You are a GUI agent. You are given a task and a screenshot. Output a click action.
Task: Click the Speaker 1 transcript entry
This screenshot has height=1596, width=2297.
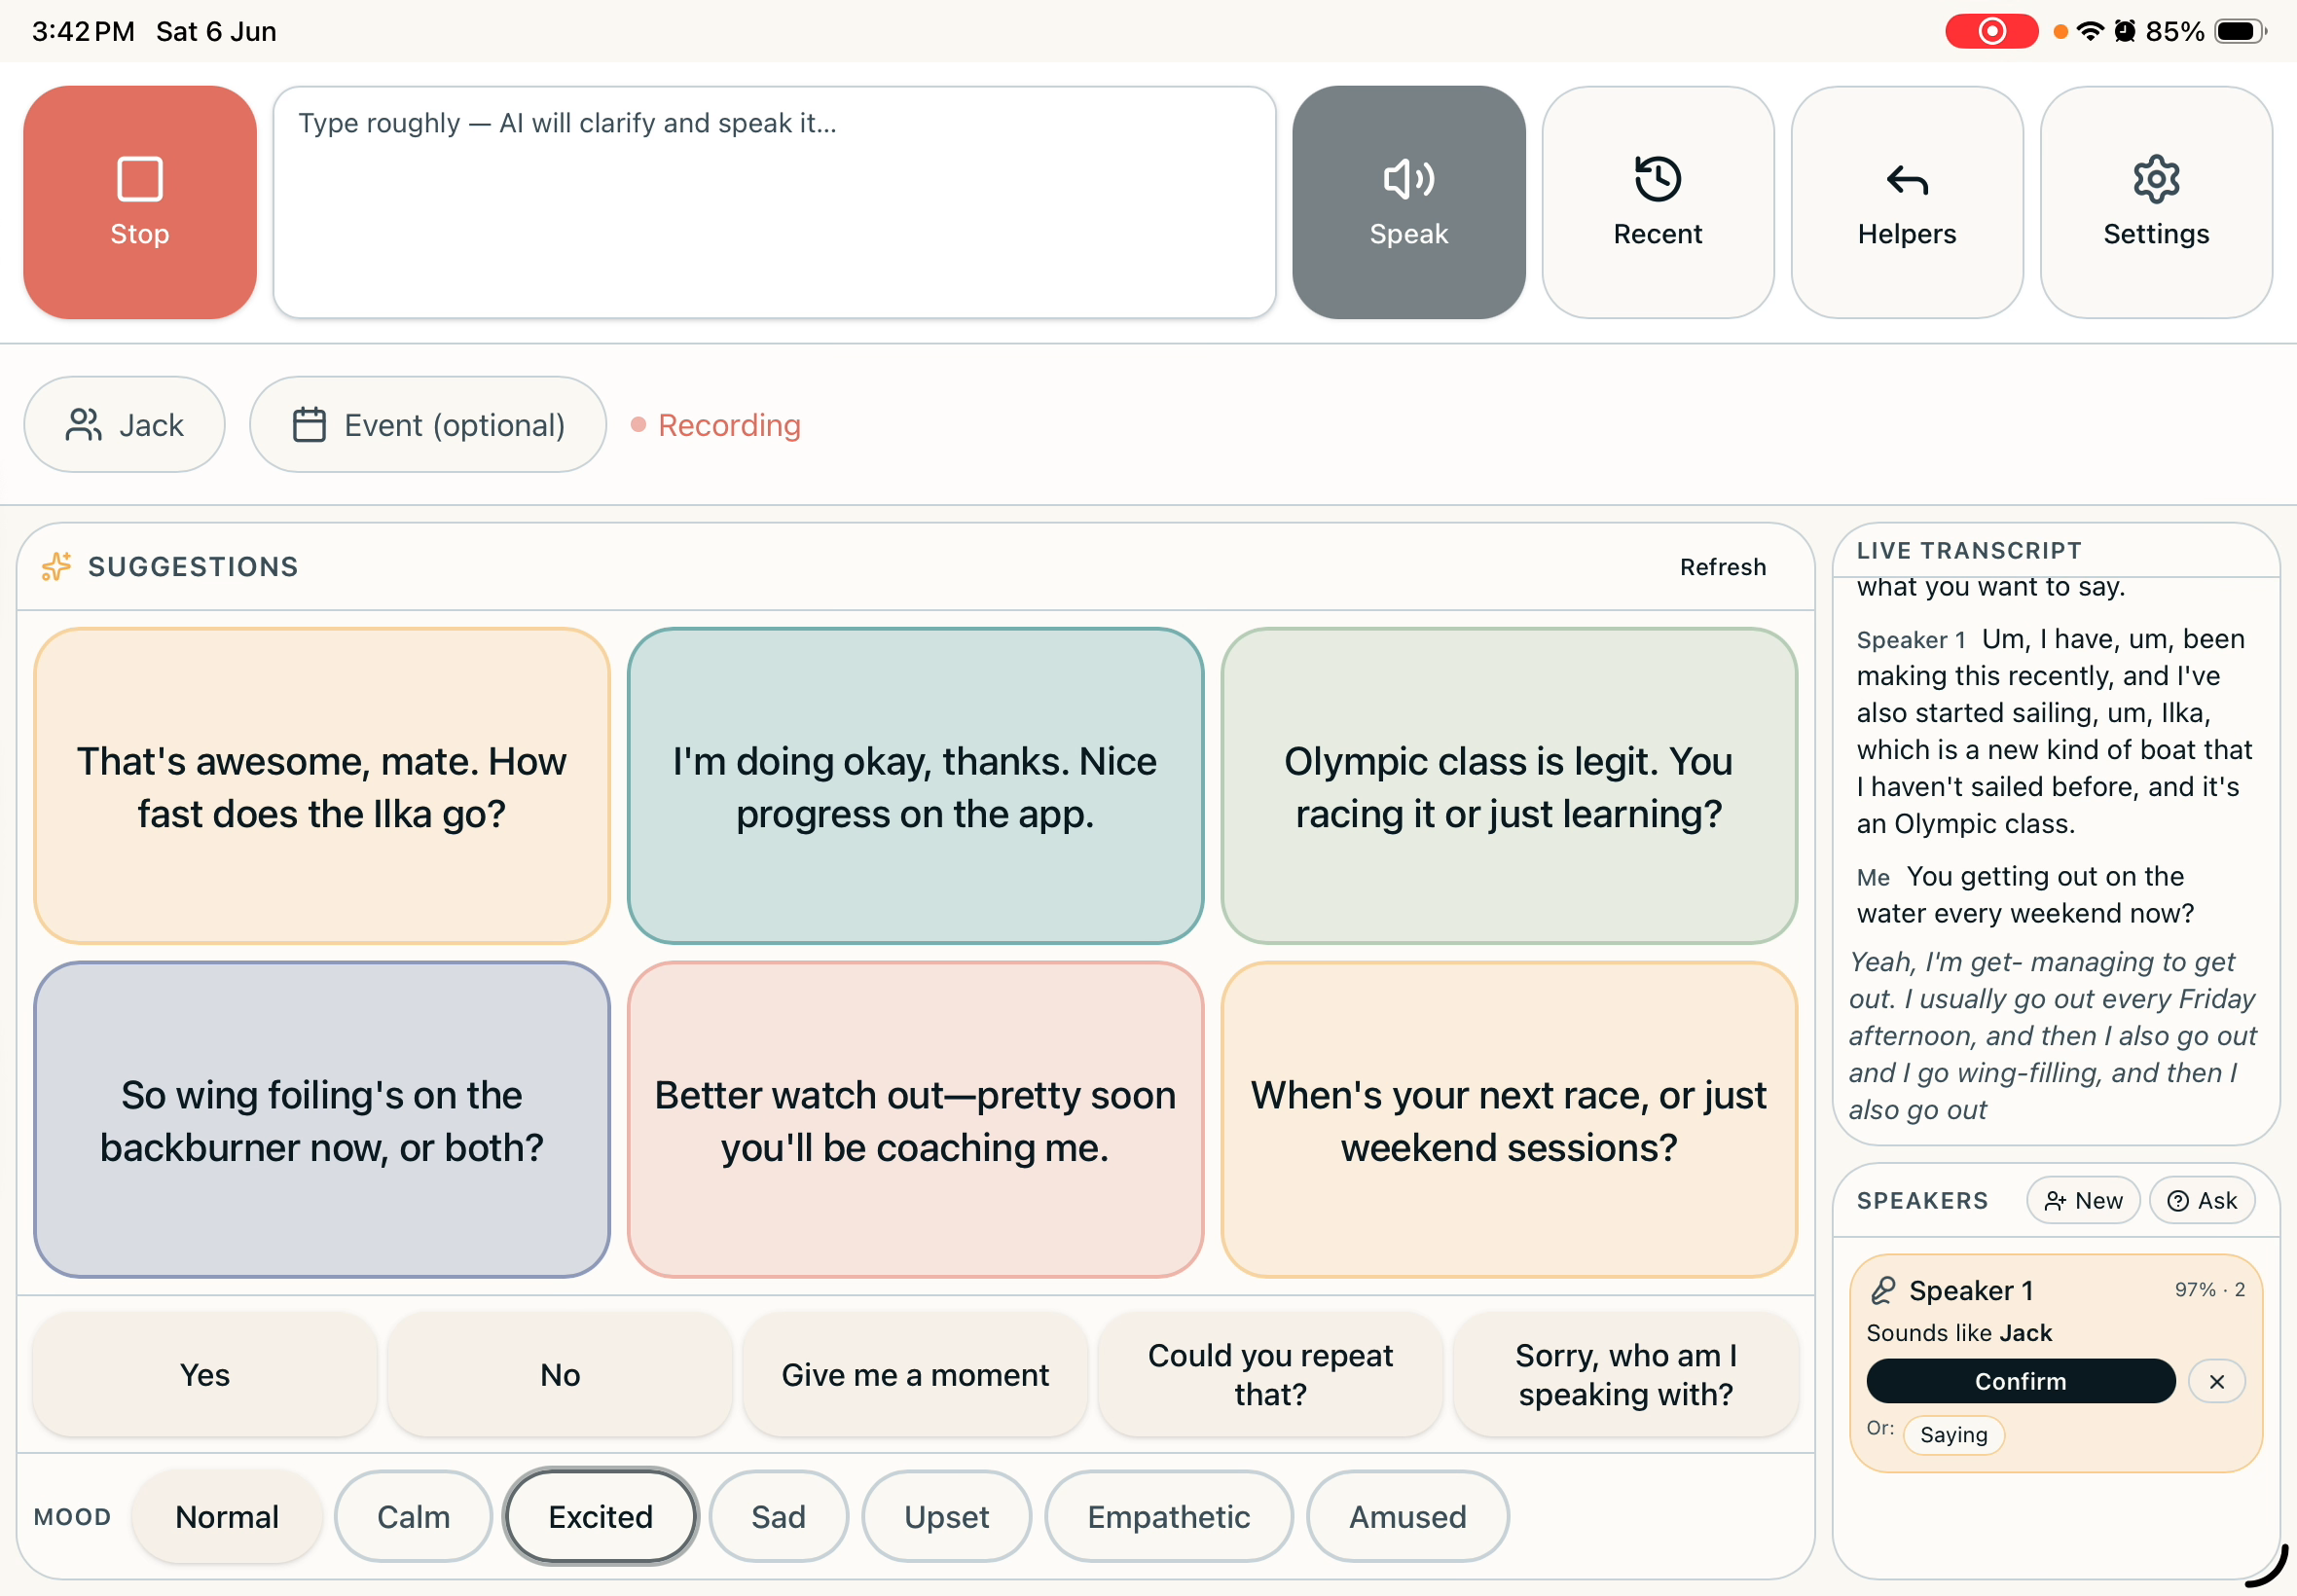(x=2054, y=730)
